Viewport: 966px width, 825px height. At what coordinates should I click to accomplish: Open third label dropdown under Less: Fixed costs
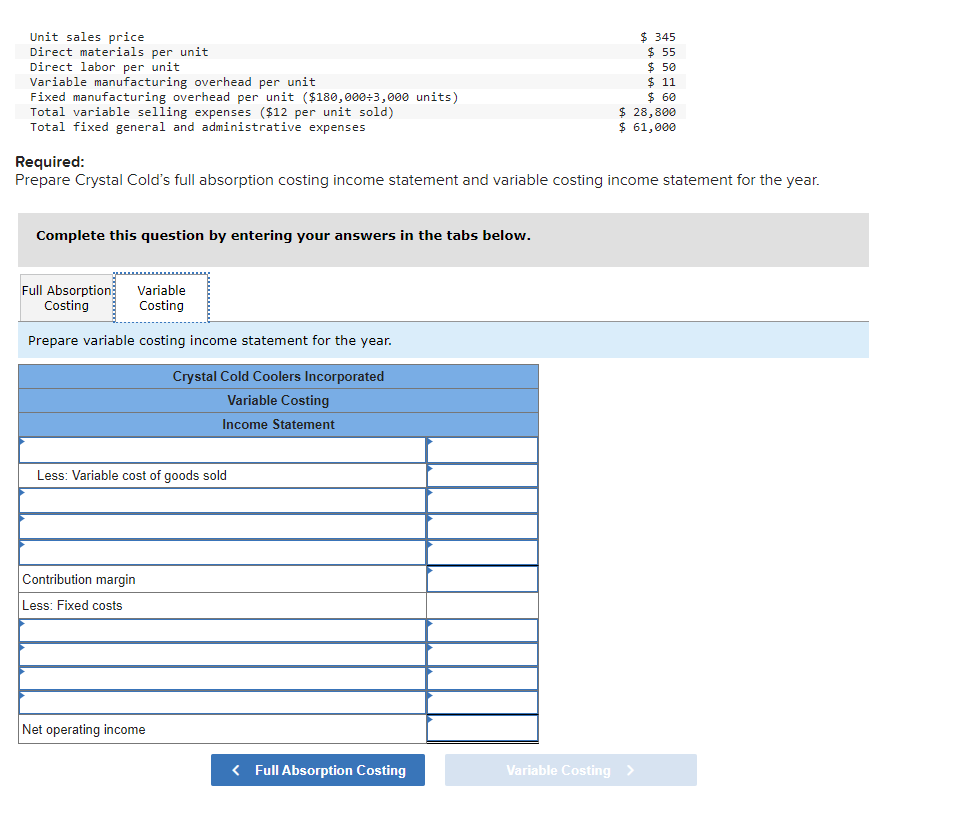[x=222, y=678]
